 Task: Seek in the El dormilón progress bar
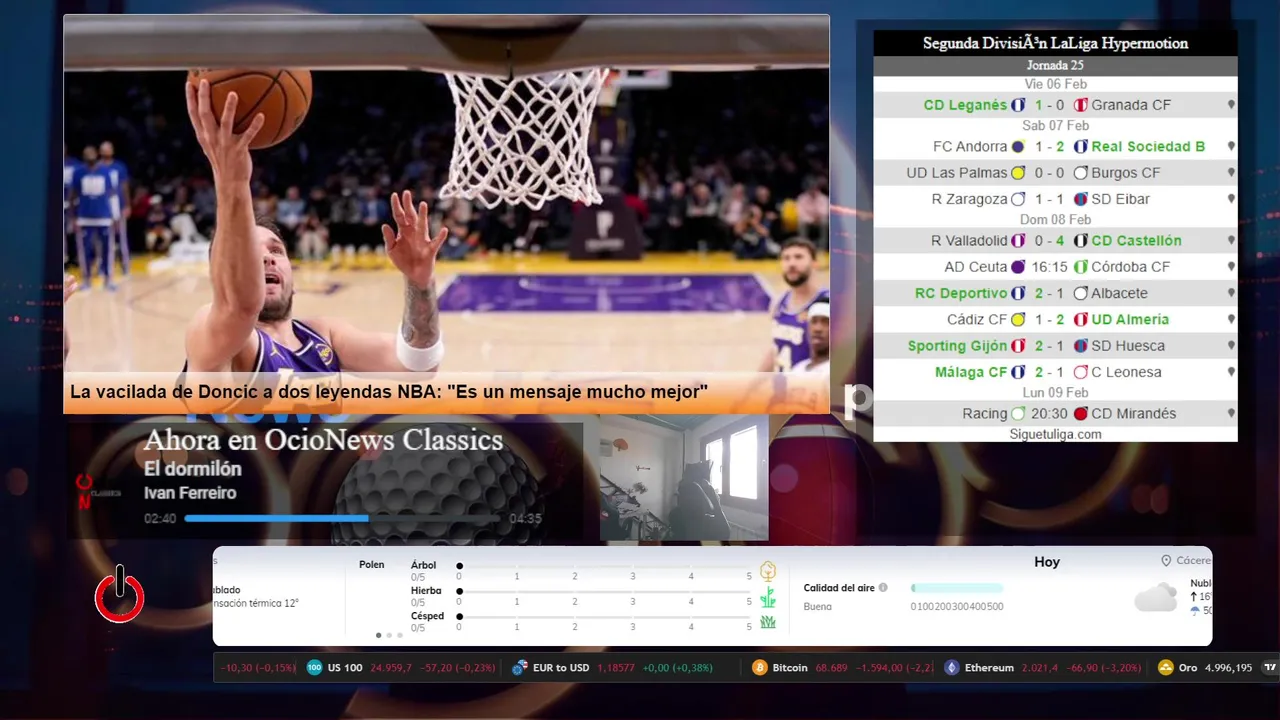click(343, 518)
